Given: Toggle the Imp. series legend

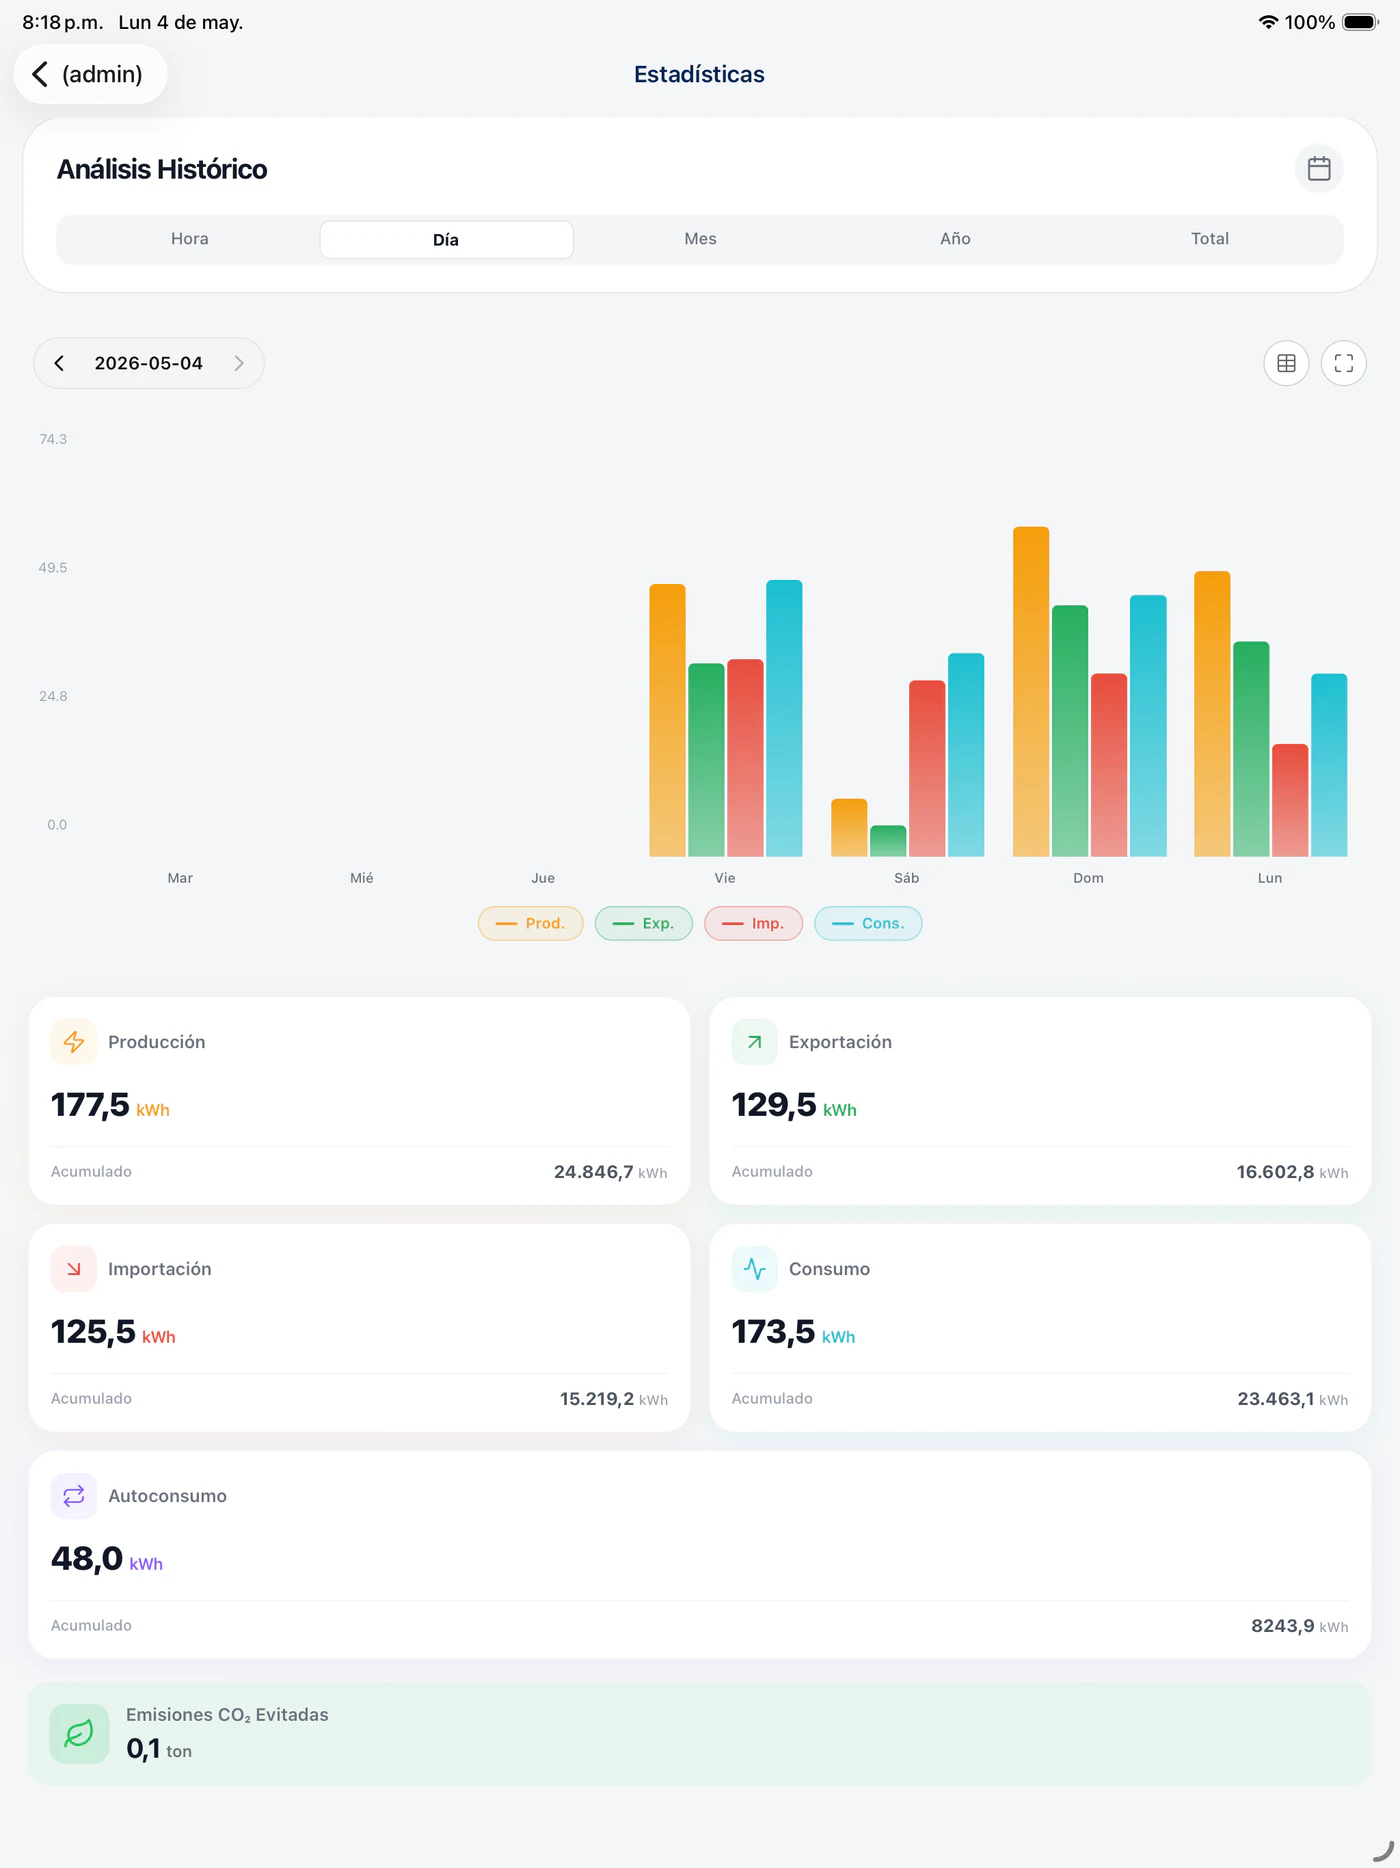Looking at the screenshot, I should [x=754, y=923].
